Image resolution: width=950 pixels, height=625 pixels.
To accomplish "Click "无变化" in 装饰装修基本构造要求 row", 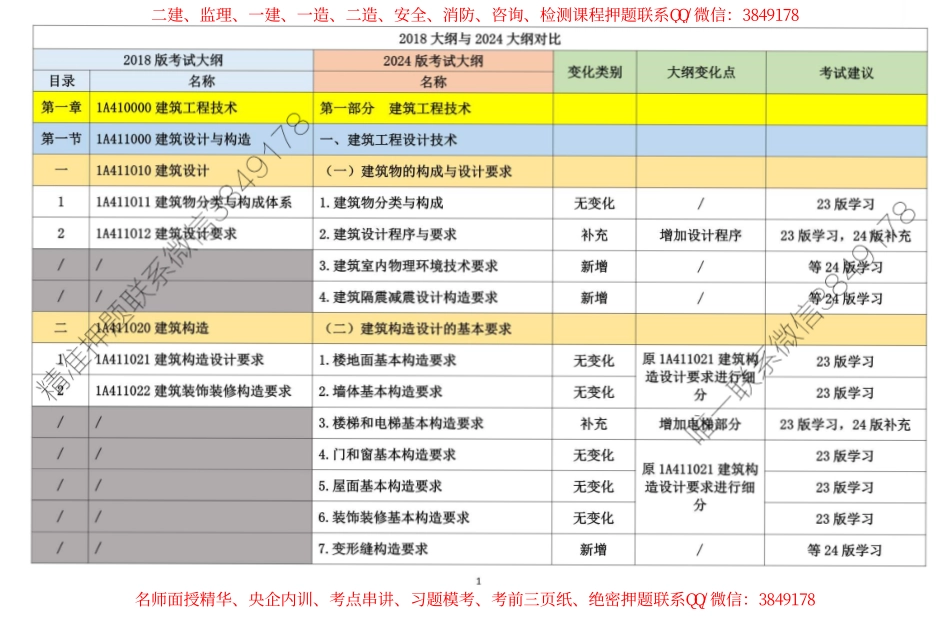I will [593, 518].
